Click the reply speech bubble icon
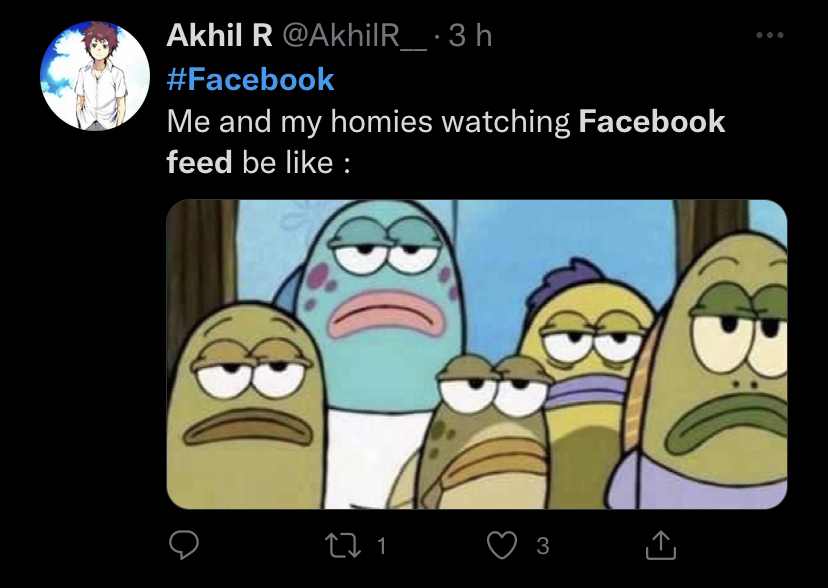 click(x=184, y=545)
